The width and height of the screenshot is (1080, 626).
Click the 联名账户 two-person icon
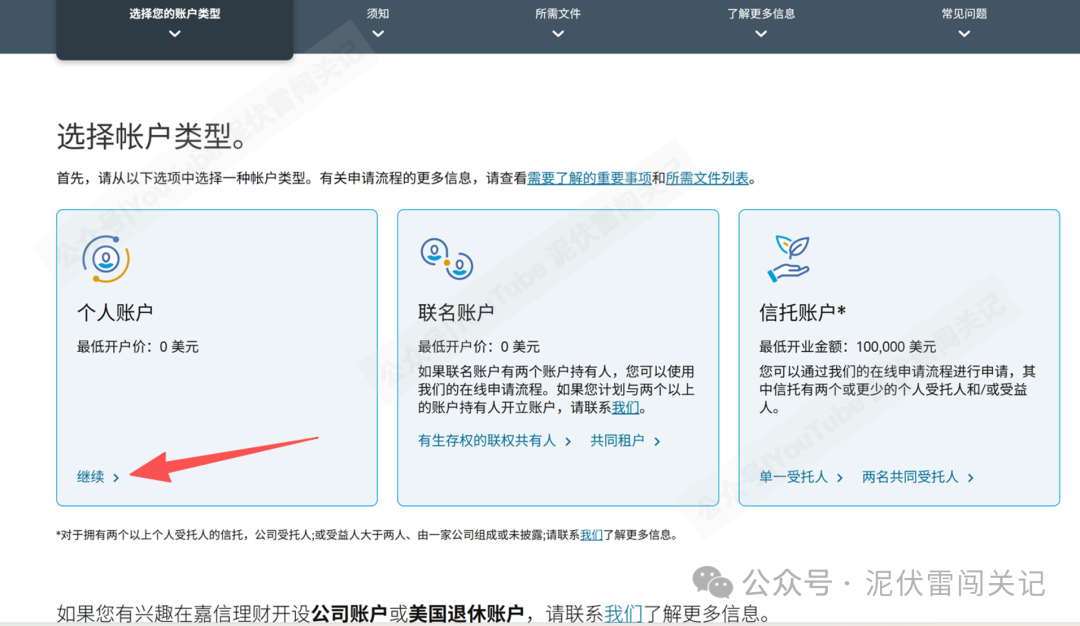click(446, 259)
